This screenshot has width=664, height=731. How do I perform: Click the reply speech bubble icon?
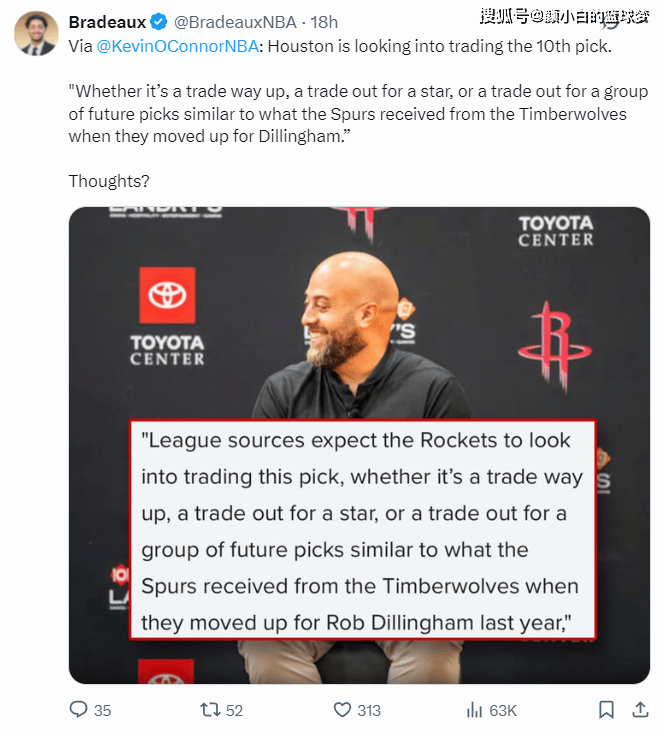[x=78, y=710]
